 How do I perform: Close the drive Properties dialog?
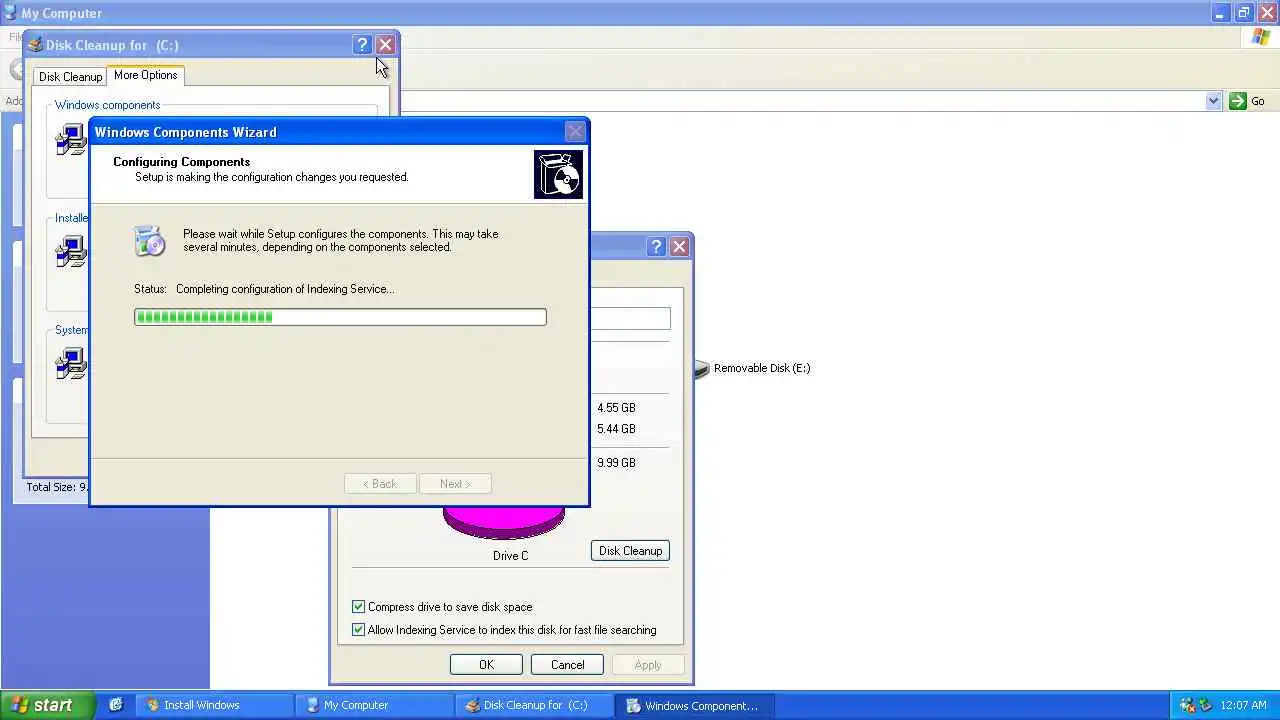[679, 247]
